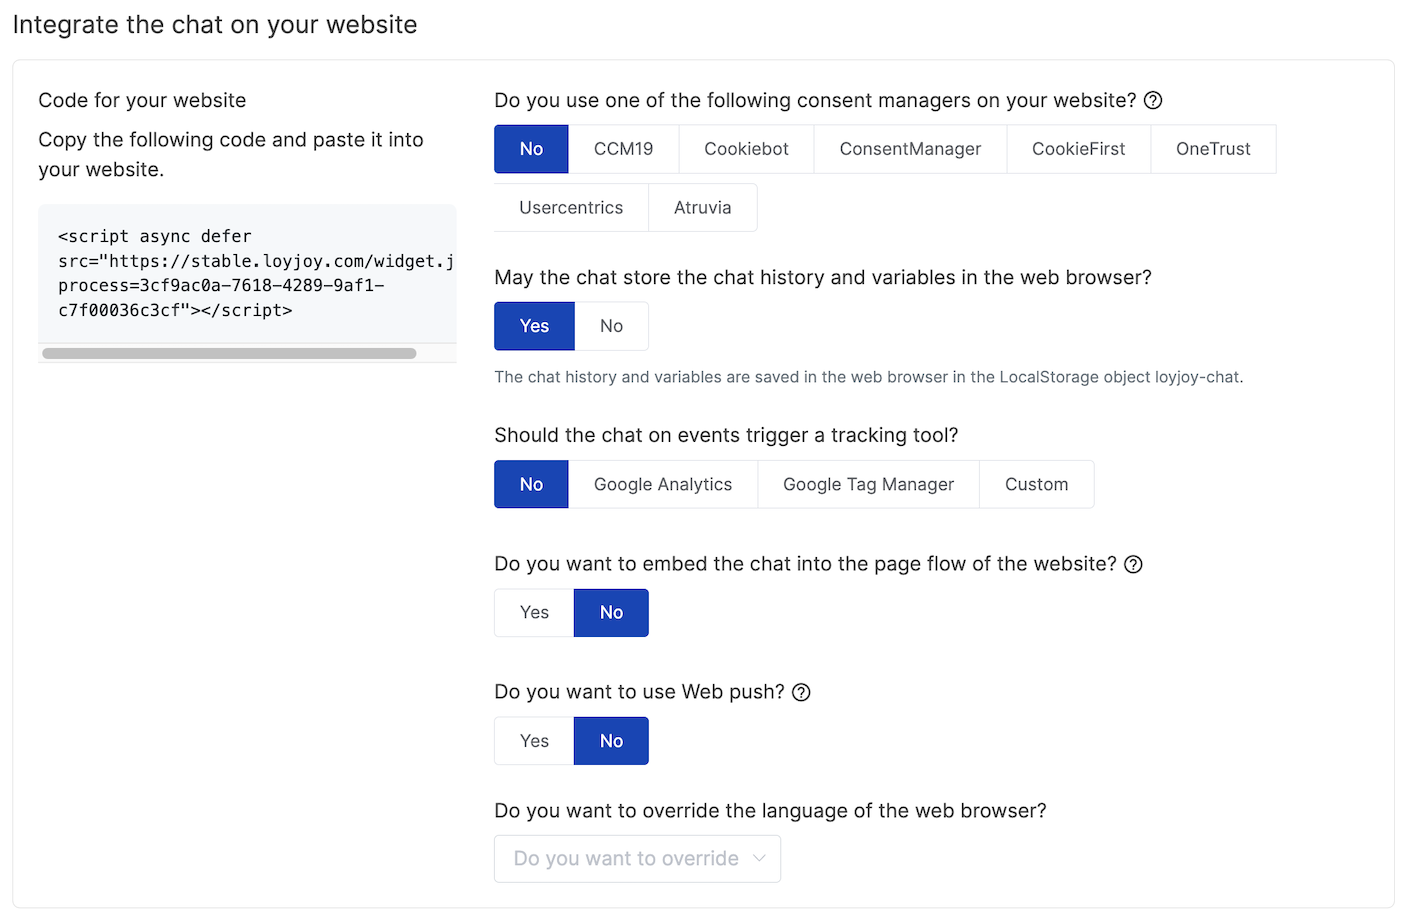Screen dimensions: 1417x920
Task: Click help icon next to consent managers question
Action: (1153, 100)
